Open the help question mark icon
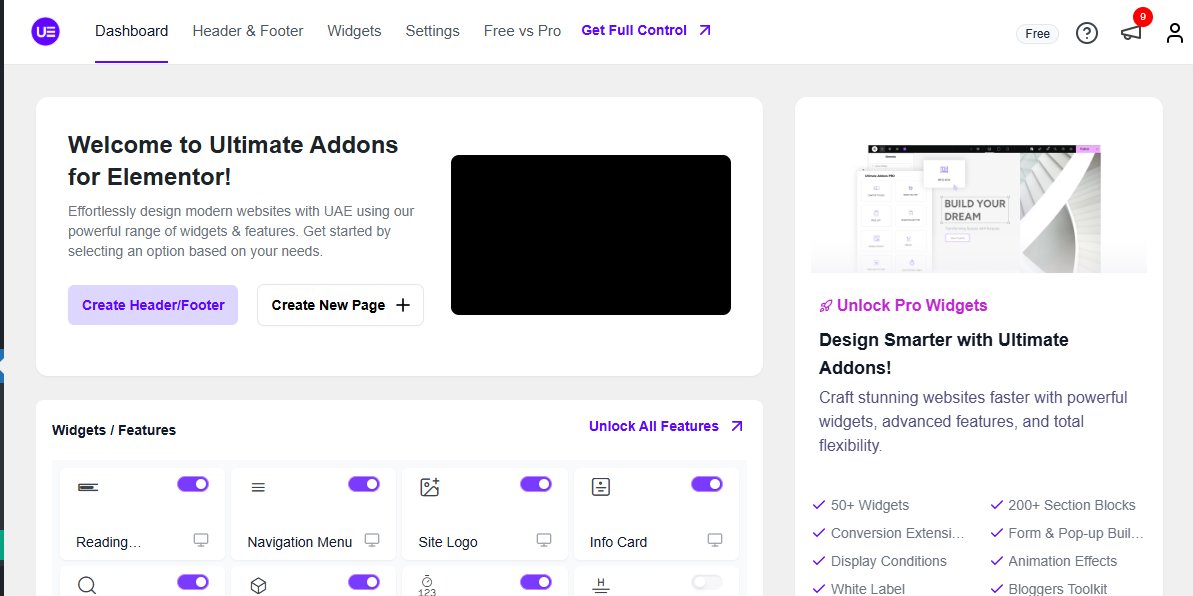This screenshot has height=596, width=1193. pos(1086,33)
